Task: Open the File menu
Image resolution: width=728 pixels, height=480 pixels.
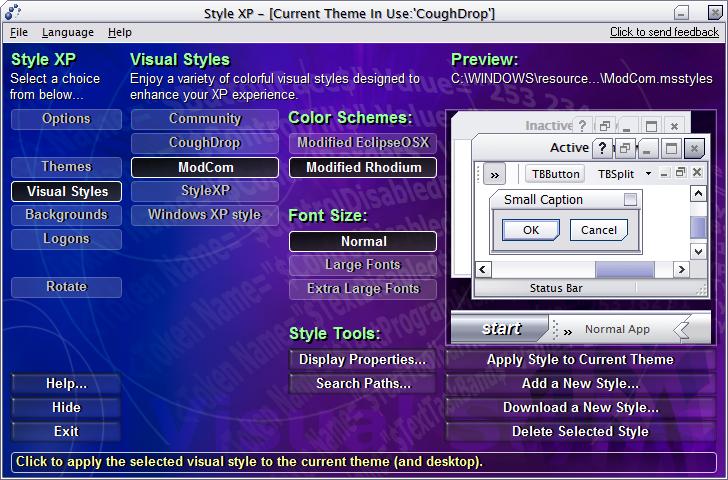Action: (19, 32)
